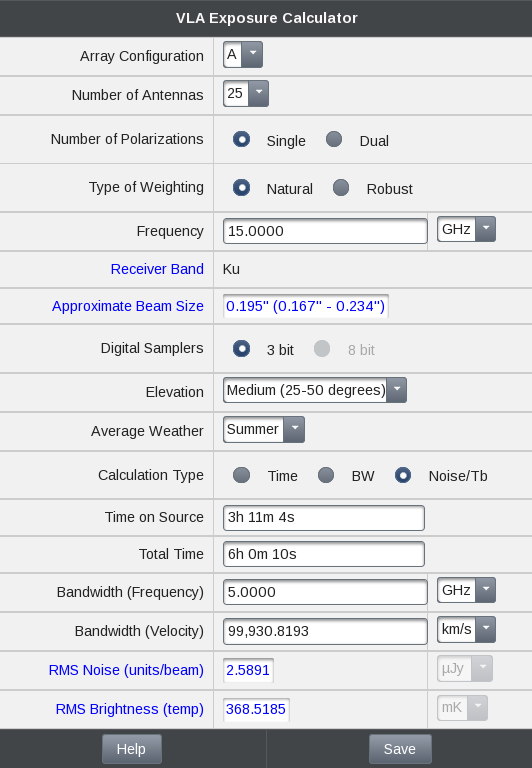This screenshot has height=768, width=532.
Task: Select Dual polarization radio button
Action: click(334, 139)
